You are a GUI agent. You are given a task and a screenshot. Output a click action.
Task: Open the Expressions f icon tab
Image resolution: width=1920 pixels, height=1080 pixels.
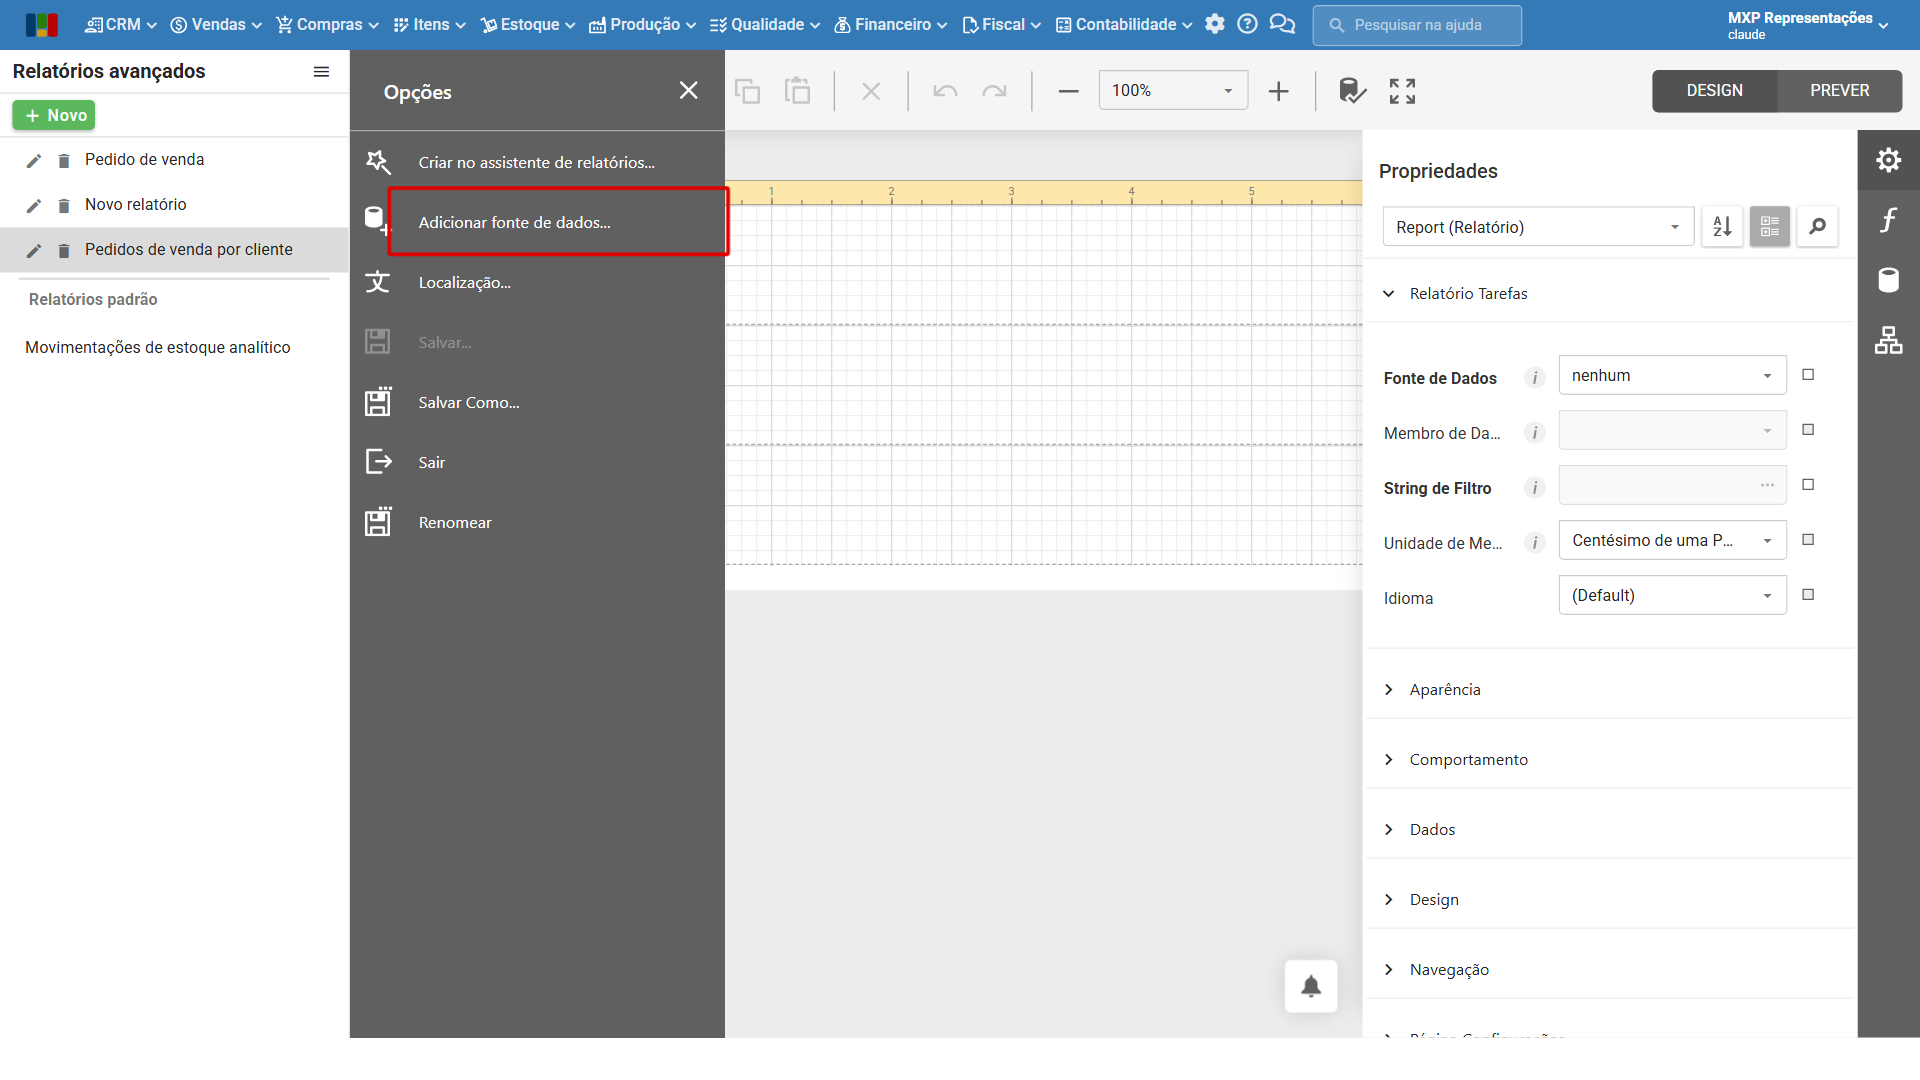tap(1888, 220)
